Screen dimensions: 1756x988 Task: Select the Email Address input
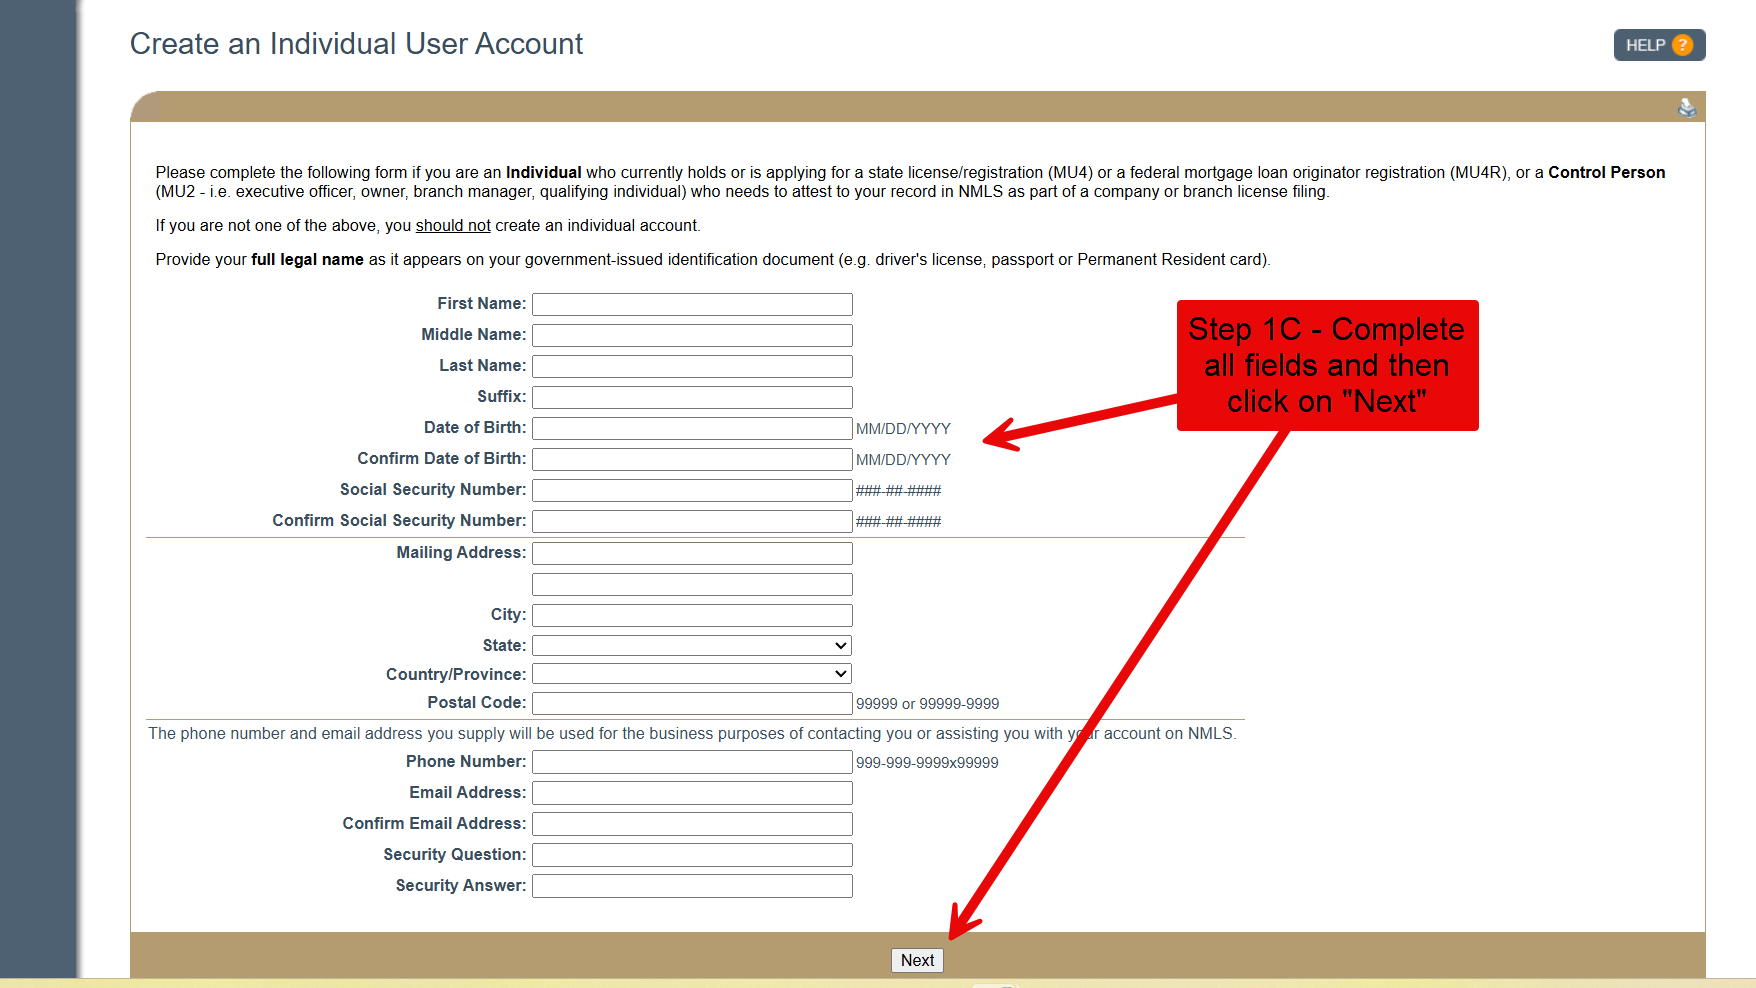692,793
